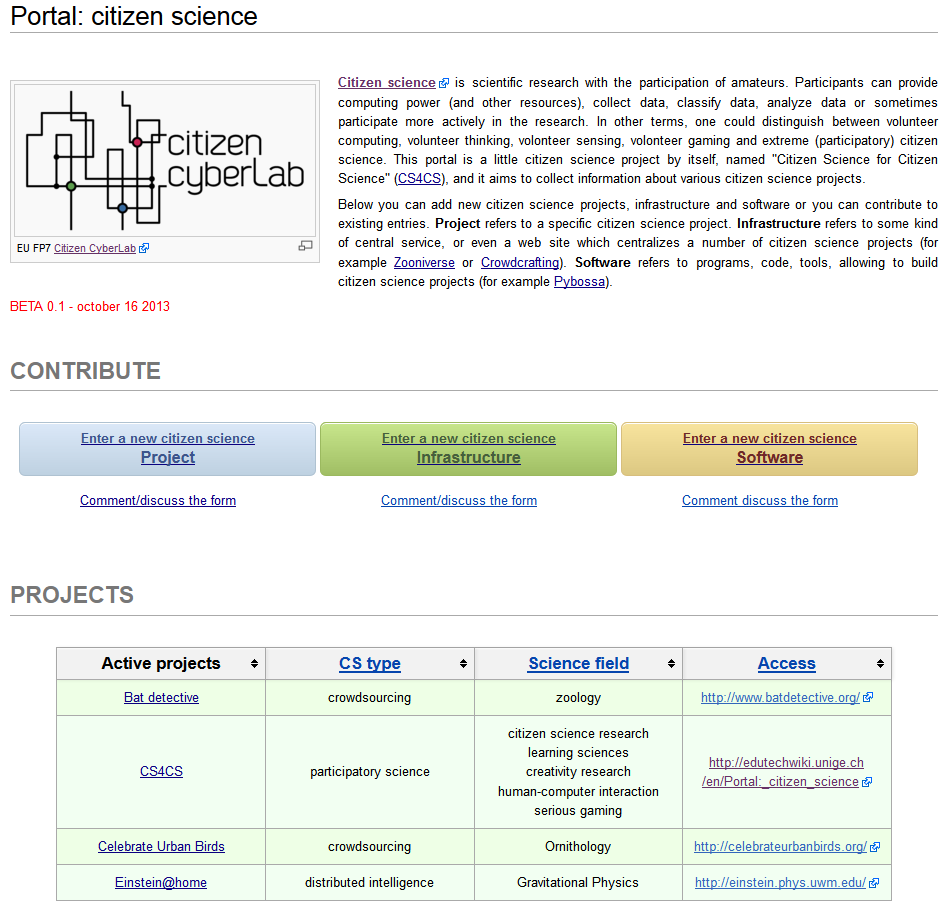Click external link icon after einstein.phys.uwm.edu URL
This screenshot has height=901, width=949.
pos(873,883)
